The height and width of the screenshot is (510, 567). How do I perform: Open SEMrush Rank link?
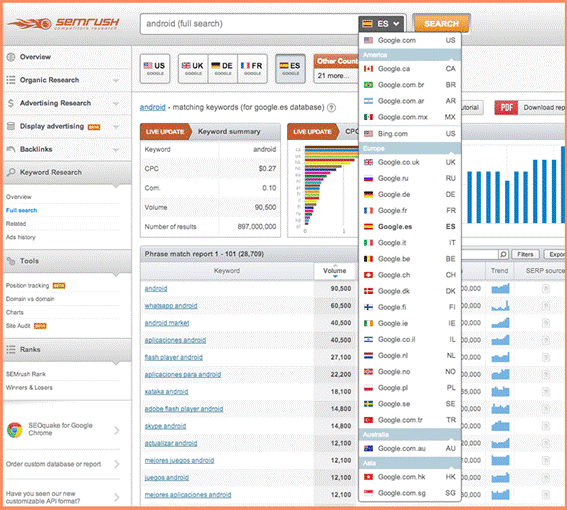[x=26, y=374]
